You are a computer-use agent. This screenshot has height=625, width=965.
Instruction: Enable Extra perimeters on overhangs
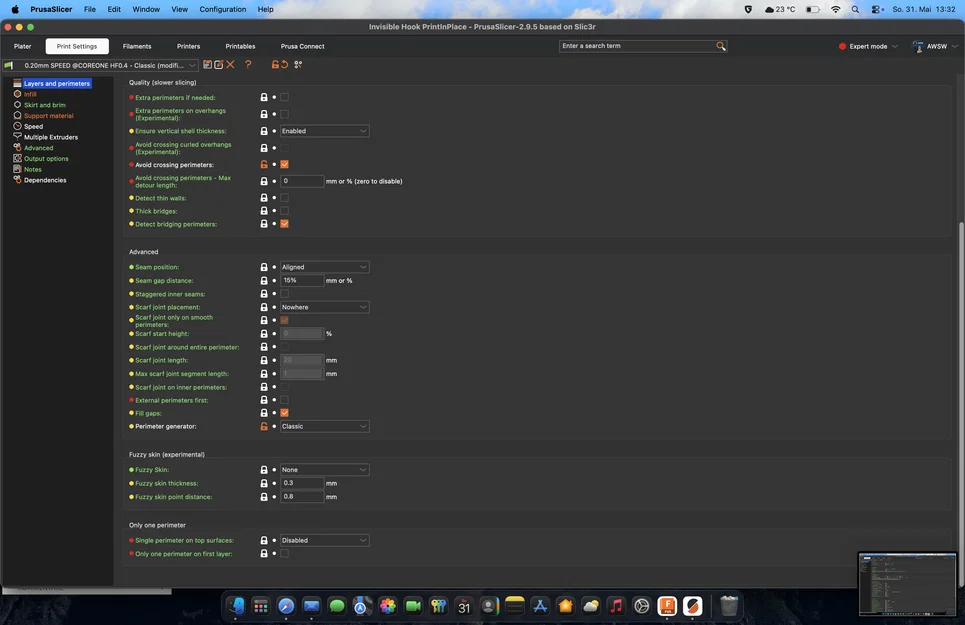284,114
